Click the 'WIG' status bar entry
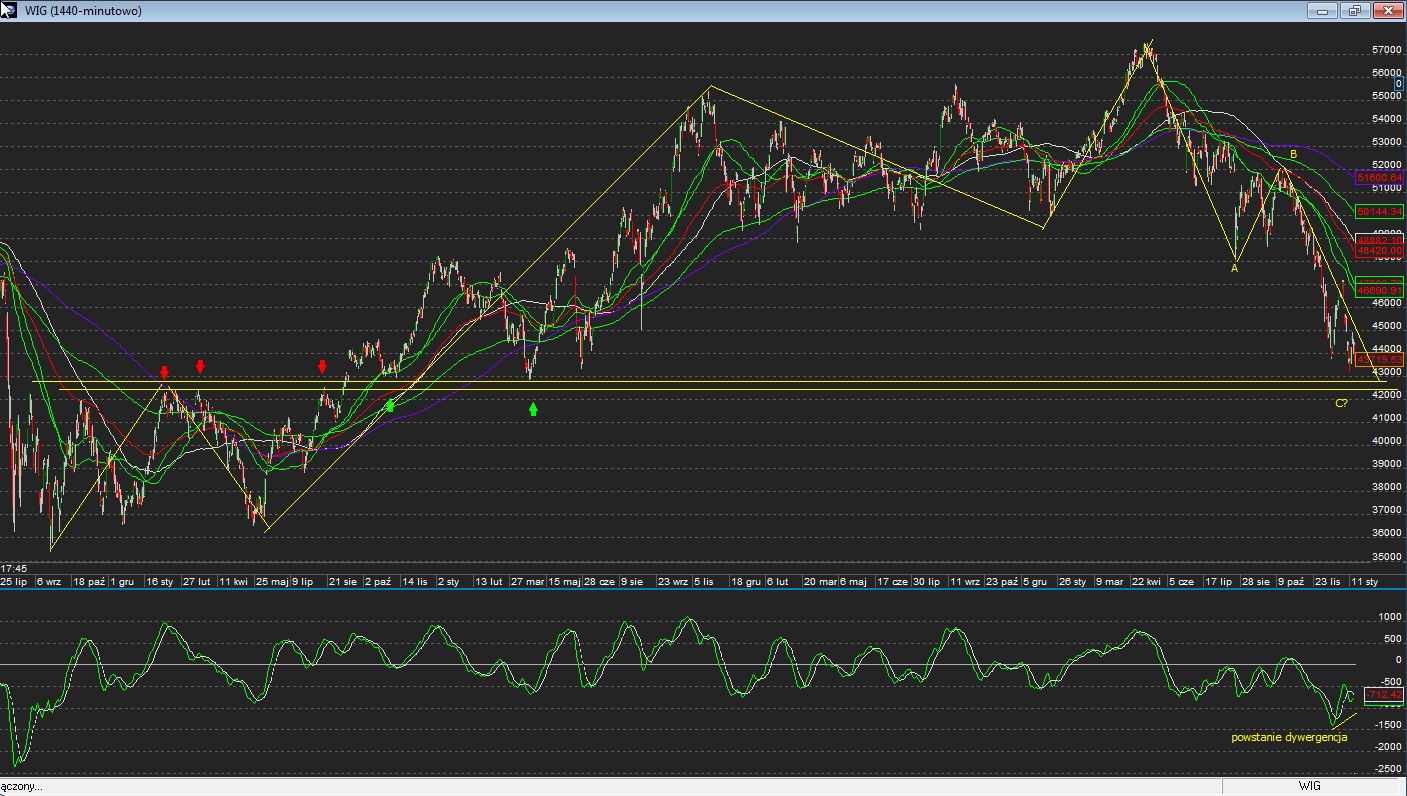This screenshot has height=796, width=1407. pos(1310,787)
